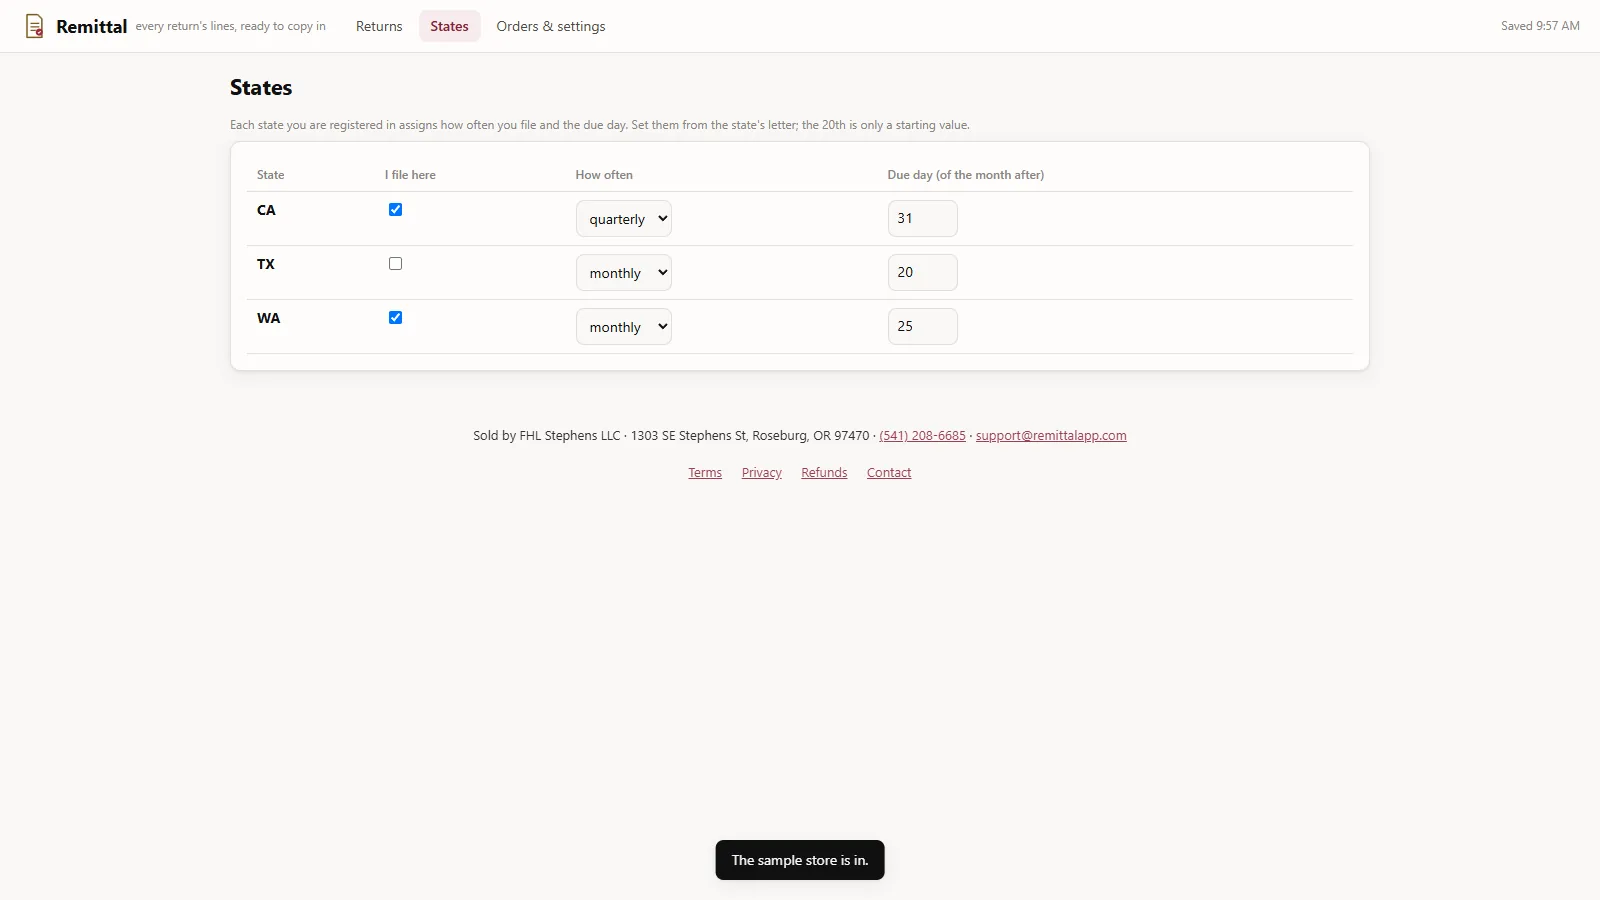
Task: Open the Terms link in footer
Action: coord(705,473)
